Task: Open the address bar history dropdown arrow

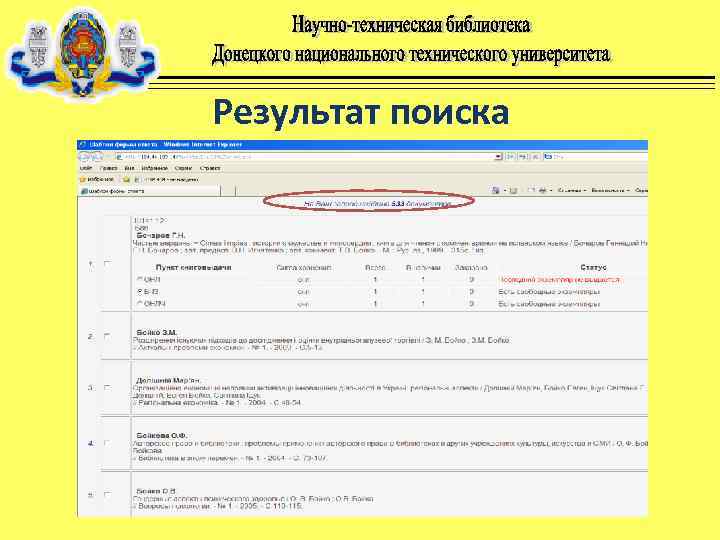Action: pyautogui.click(x=499, y=157)
